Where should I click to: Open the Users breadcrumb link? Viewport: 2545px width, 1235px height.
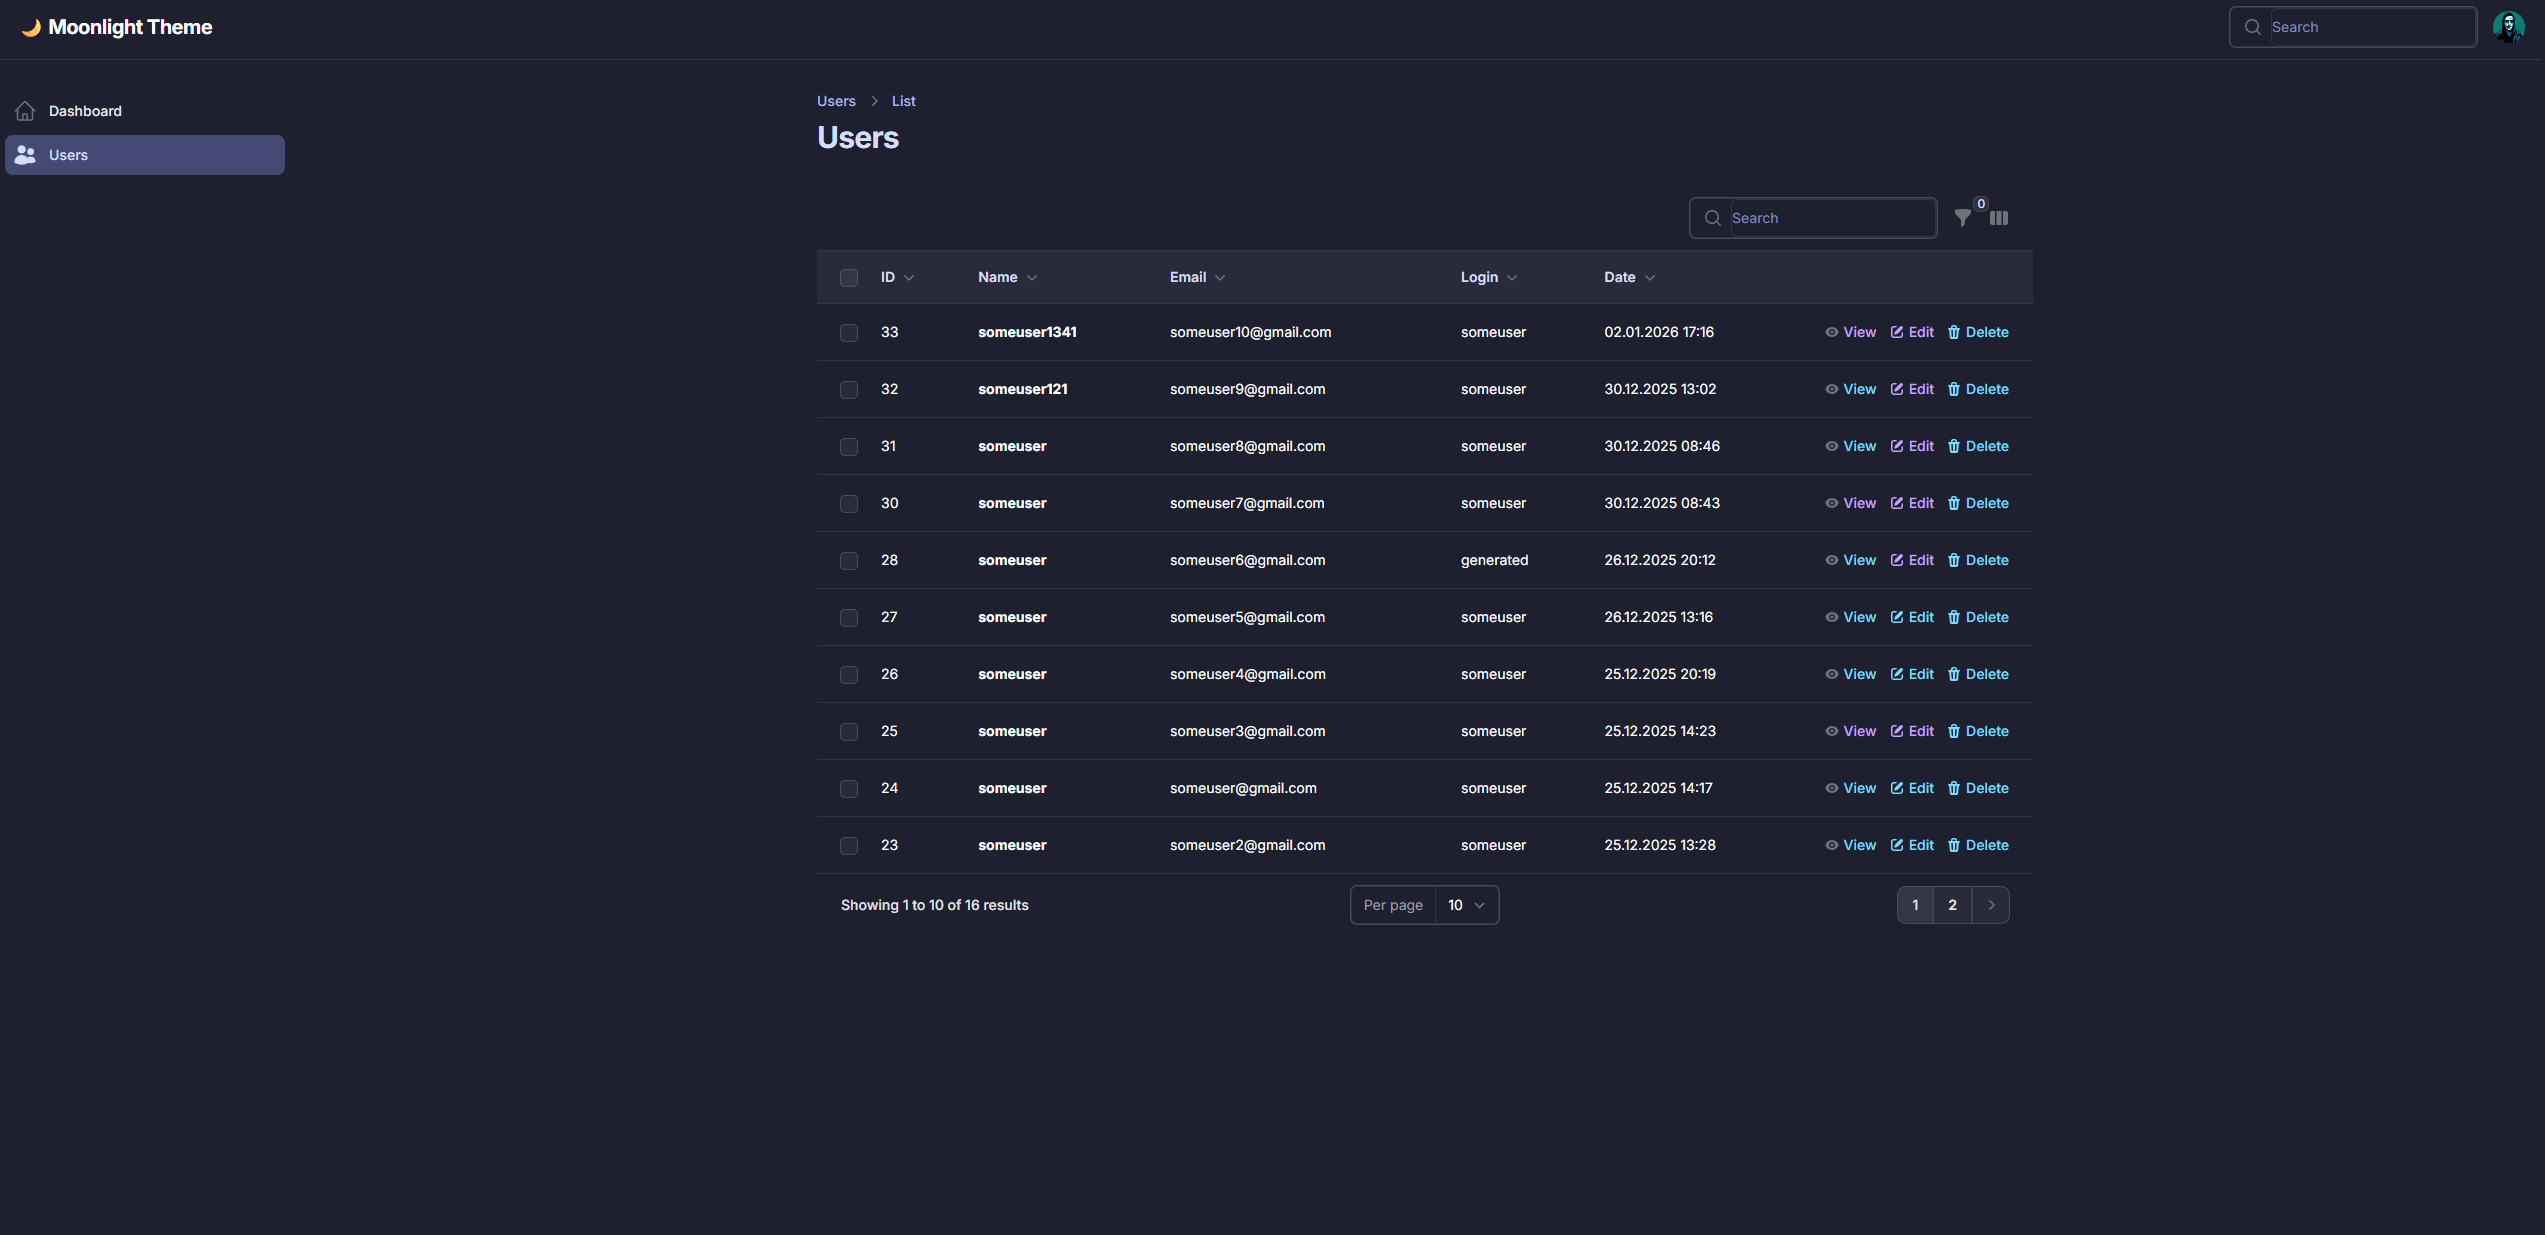click(x=836, y=100)
